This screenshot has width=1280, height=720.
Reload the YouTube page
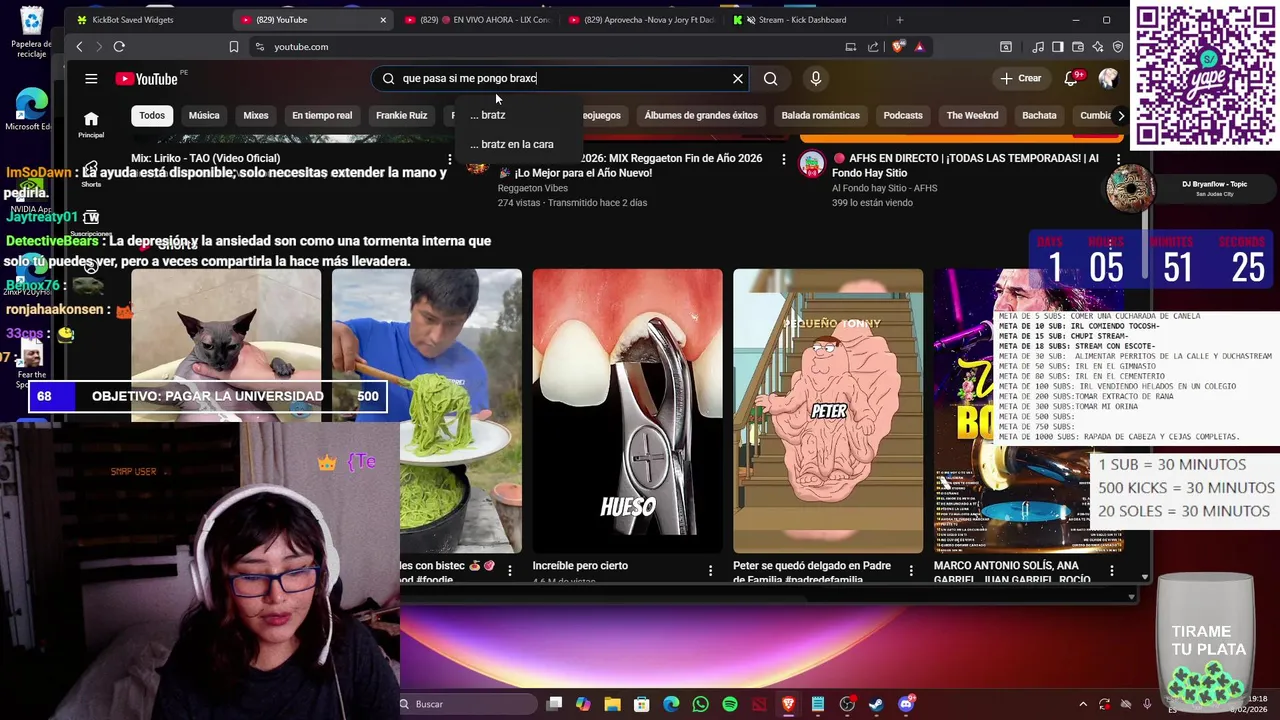tap(119, 46)
